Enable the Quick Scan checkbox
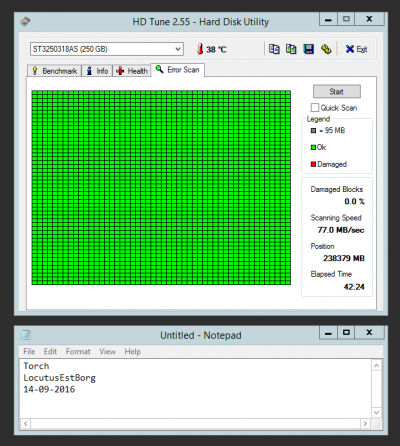Image resolution: width=400 pixels, height=446 pixels. click(315, 107)
